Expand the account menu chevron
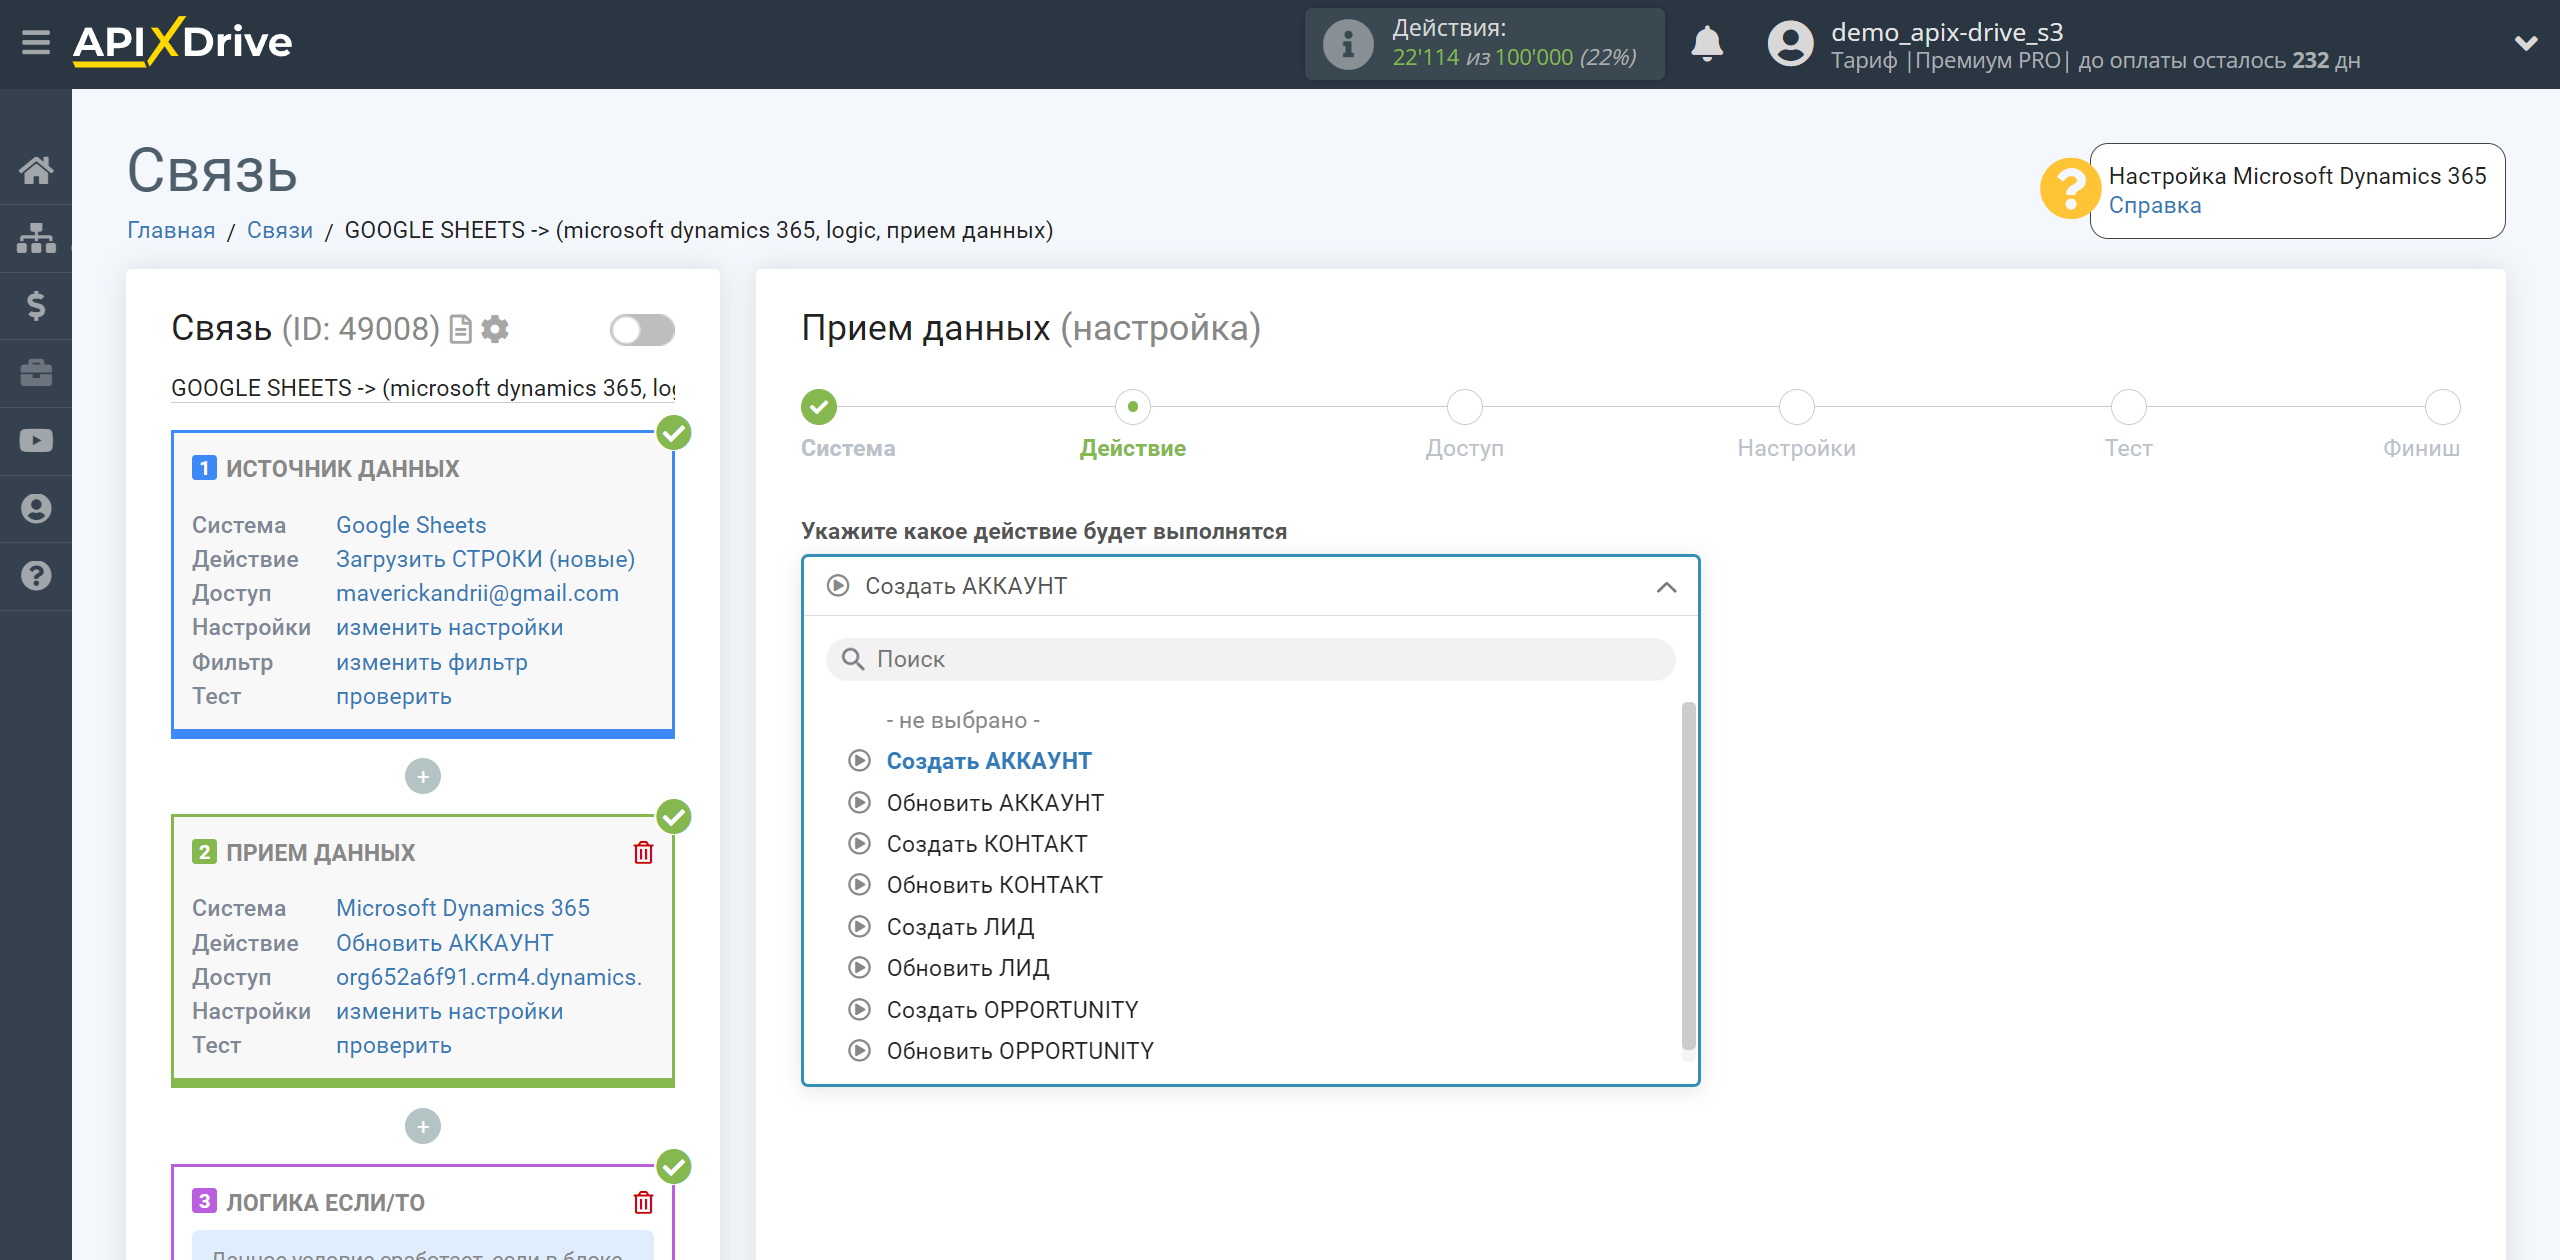This screenshot has width=2560, height=1260. click(x=2526, y=44)
